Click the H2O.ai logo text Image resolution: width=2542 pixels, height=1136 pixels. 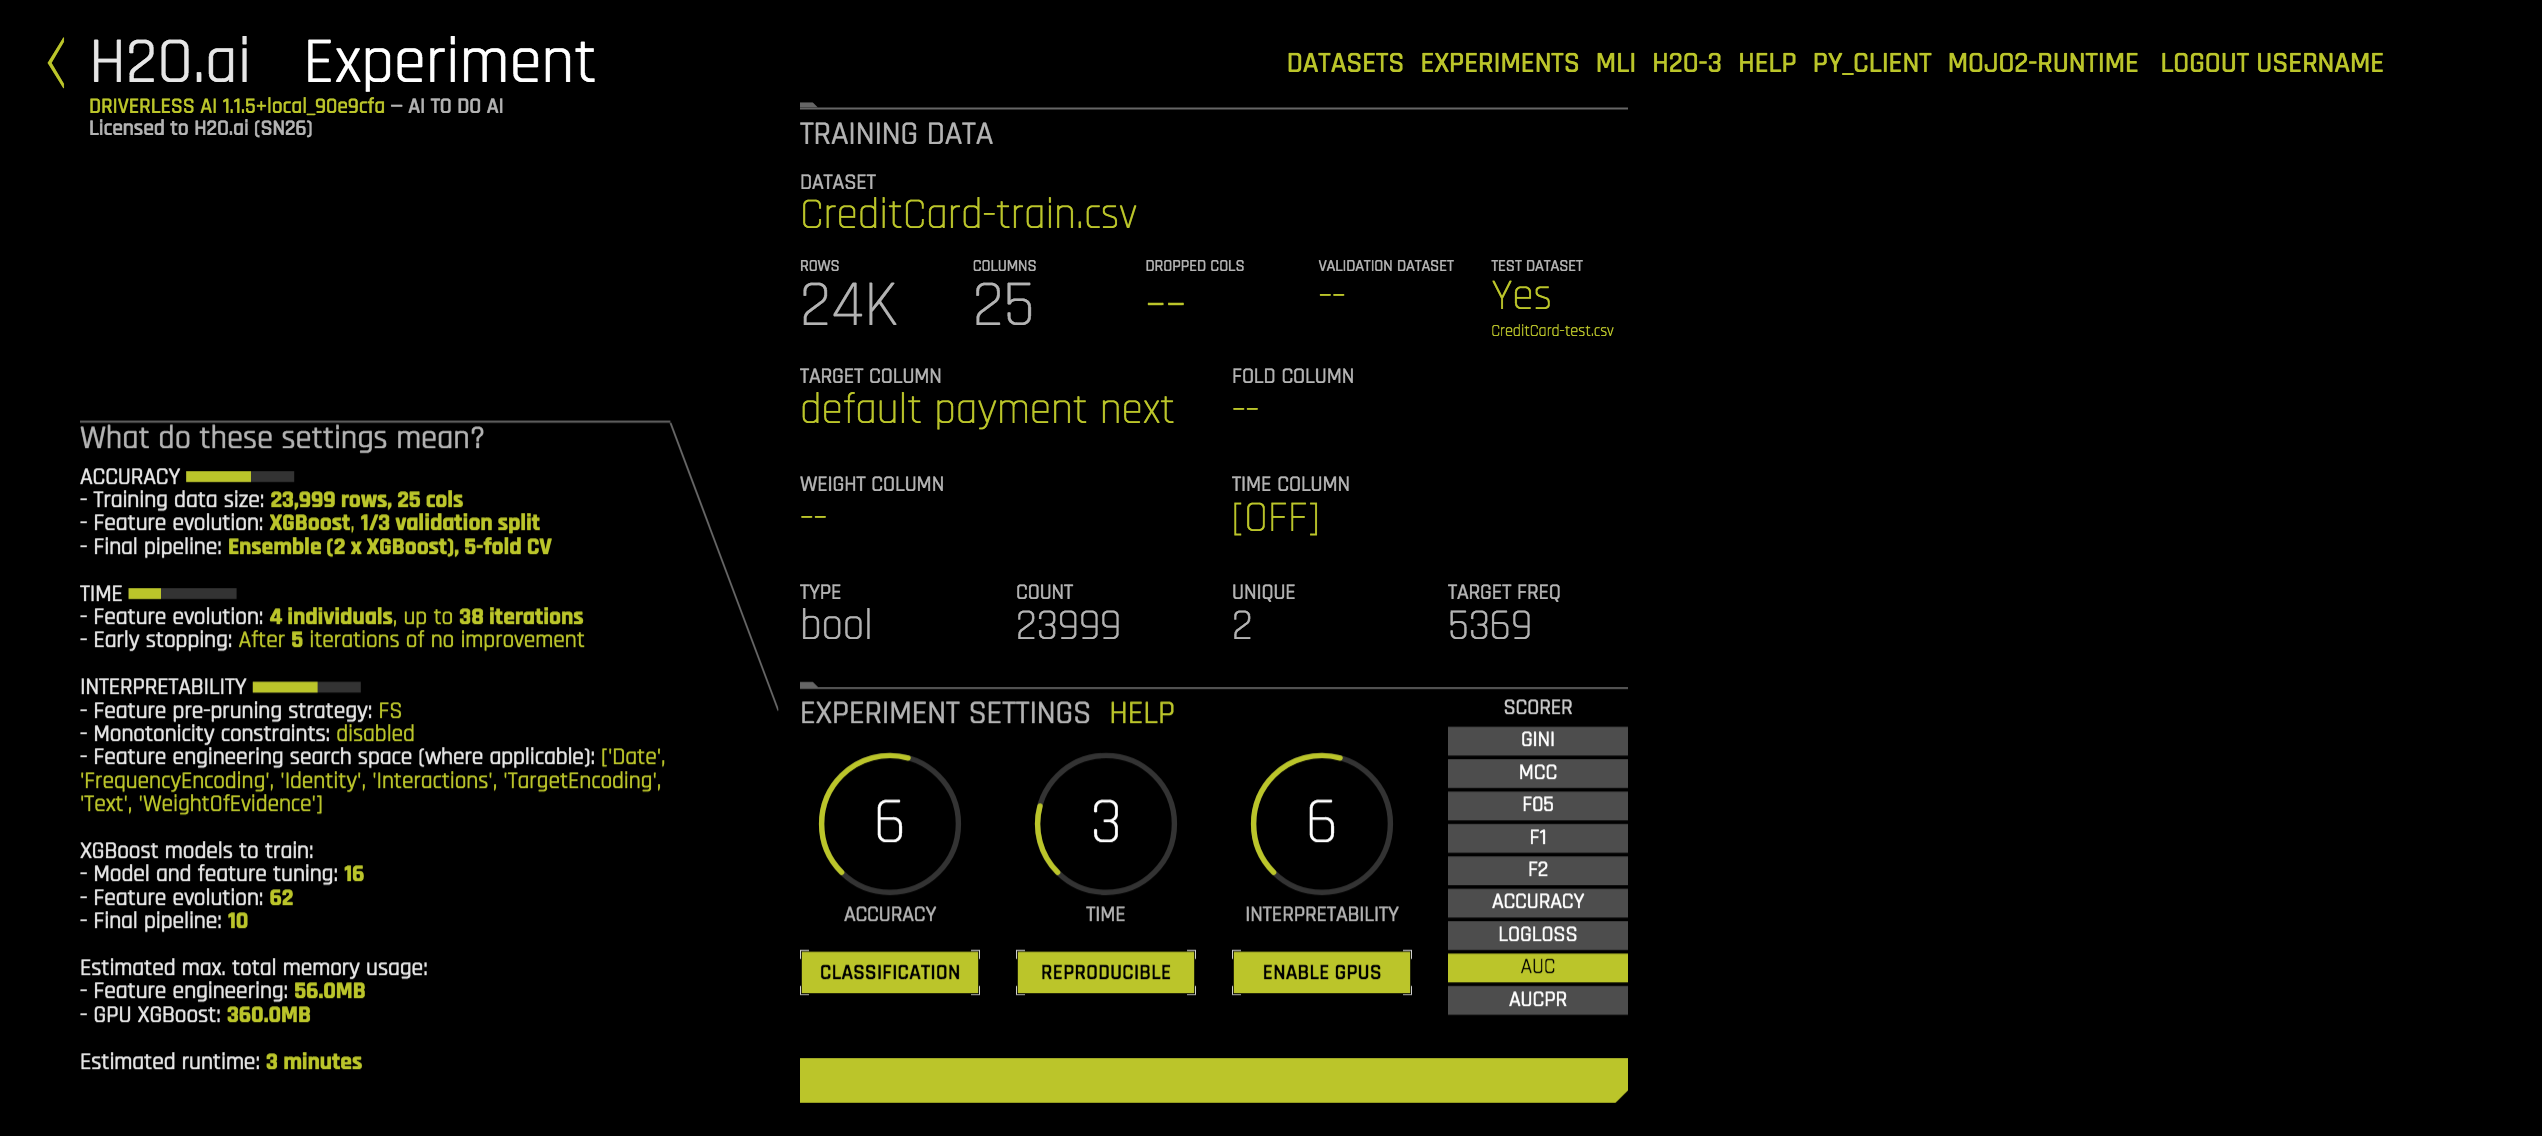click(x=170, y=62)
